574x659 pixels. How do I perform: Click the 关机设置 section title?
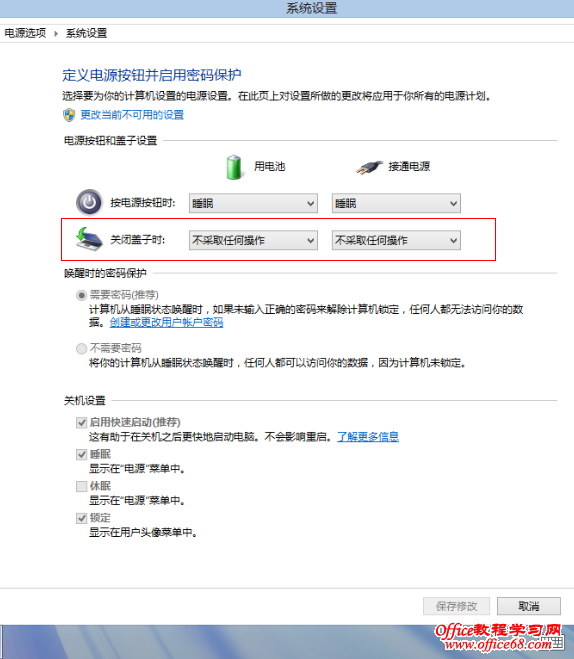[84, 401]
